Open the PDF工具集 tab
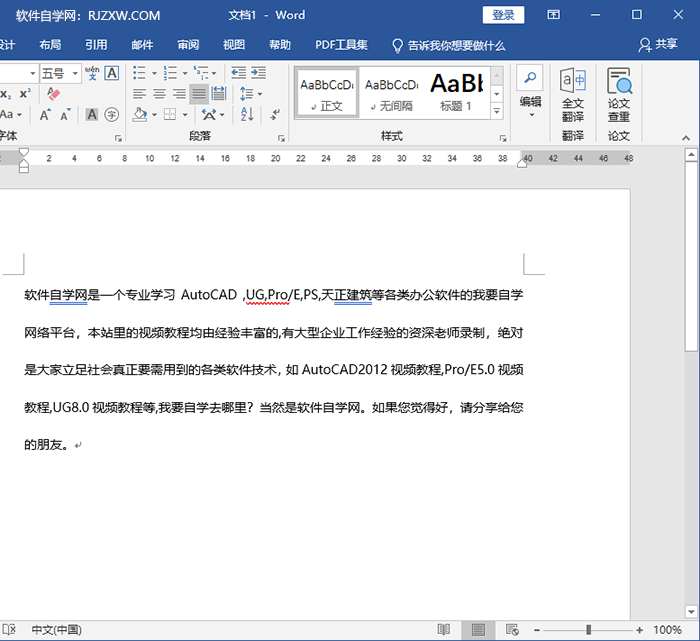 click(342, 45)
